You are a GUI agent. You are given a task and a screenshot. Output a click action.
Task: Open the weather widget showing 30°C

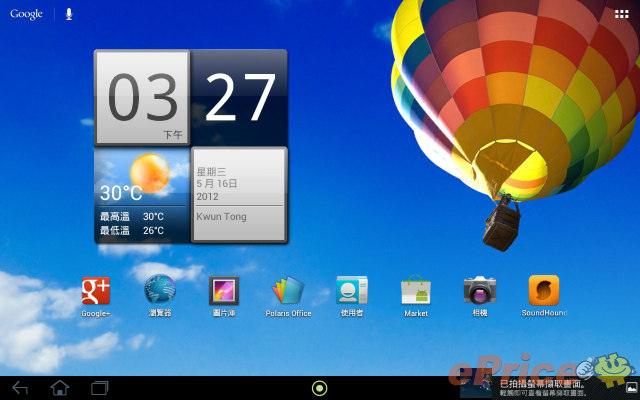[x=141, y=195]
